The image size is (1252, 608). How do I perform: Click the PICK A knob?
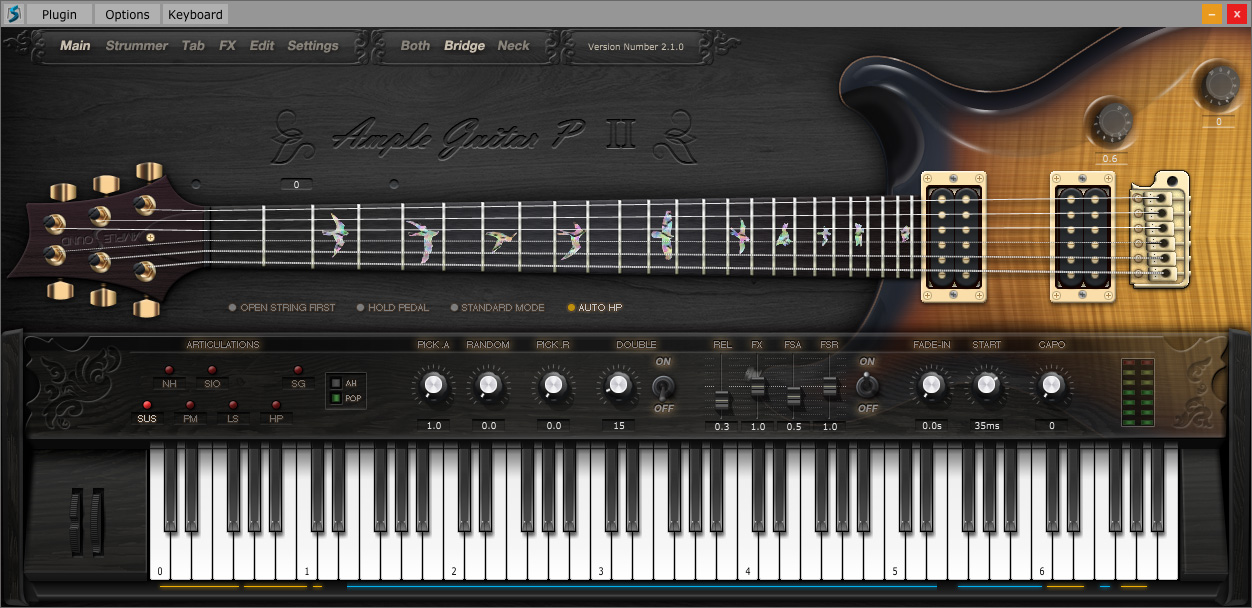[433, 385]
